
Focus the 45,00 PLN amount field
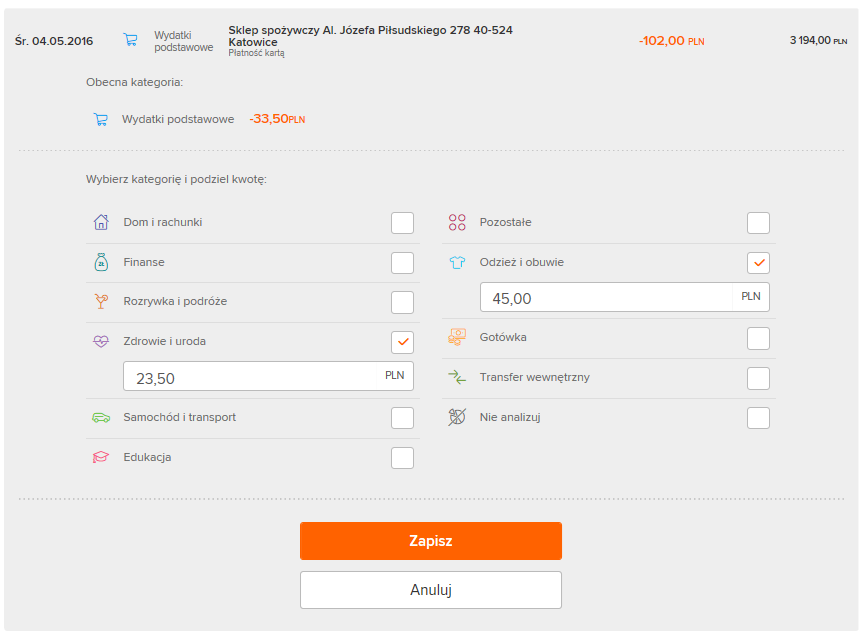click(x=607, y=298)
